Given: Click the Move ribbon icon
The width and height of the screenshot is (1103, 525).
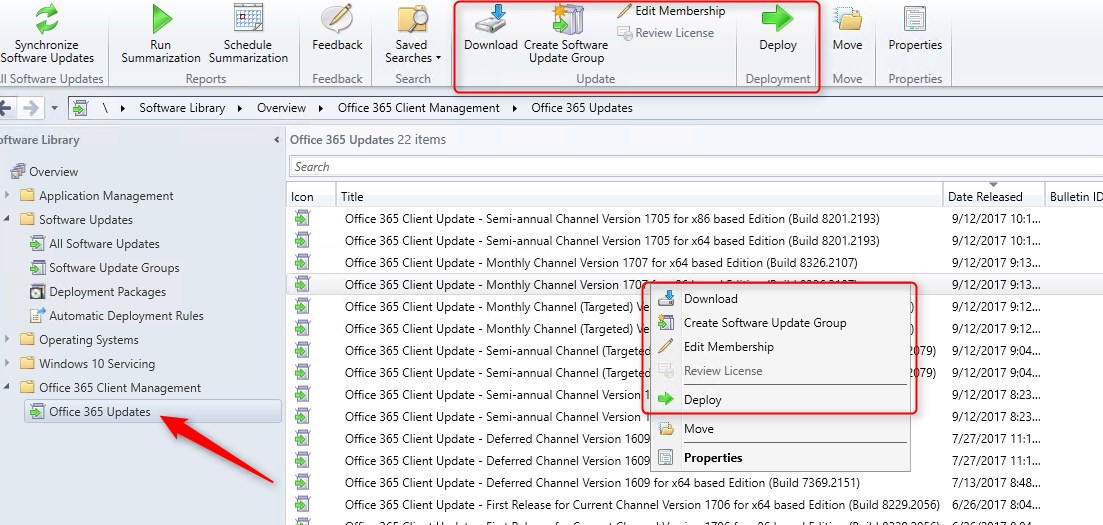Looking at the screenshot, I should coord(847,19).
